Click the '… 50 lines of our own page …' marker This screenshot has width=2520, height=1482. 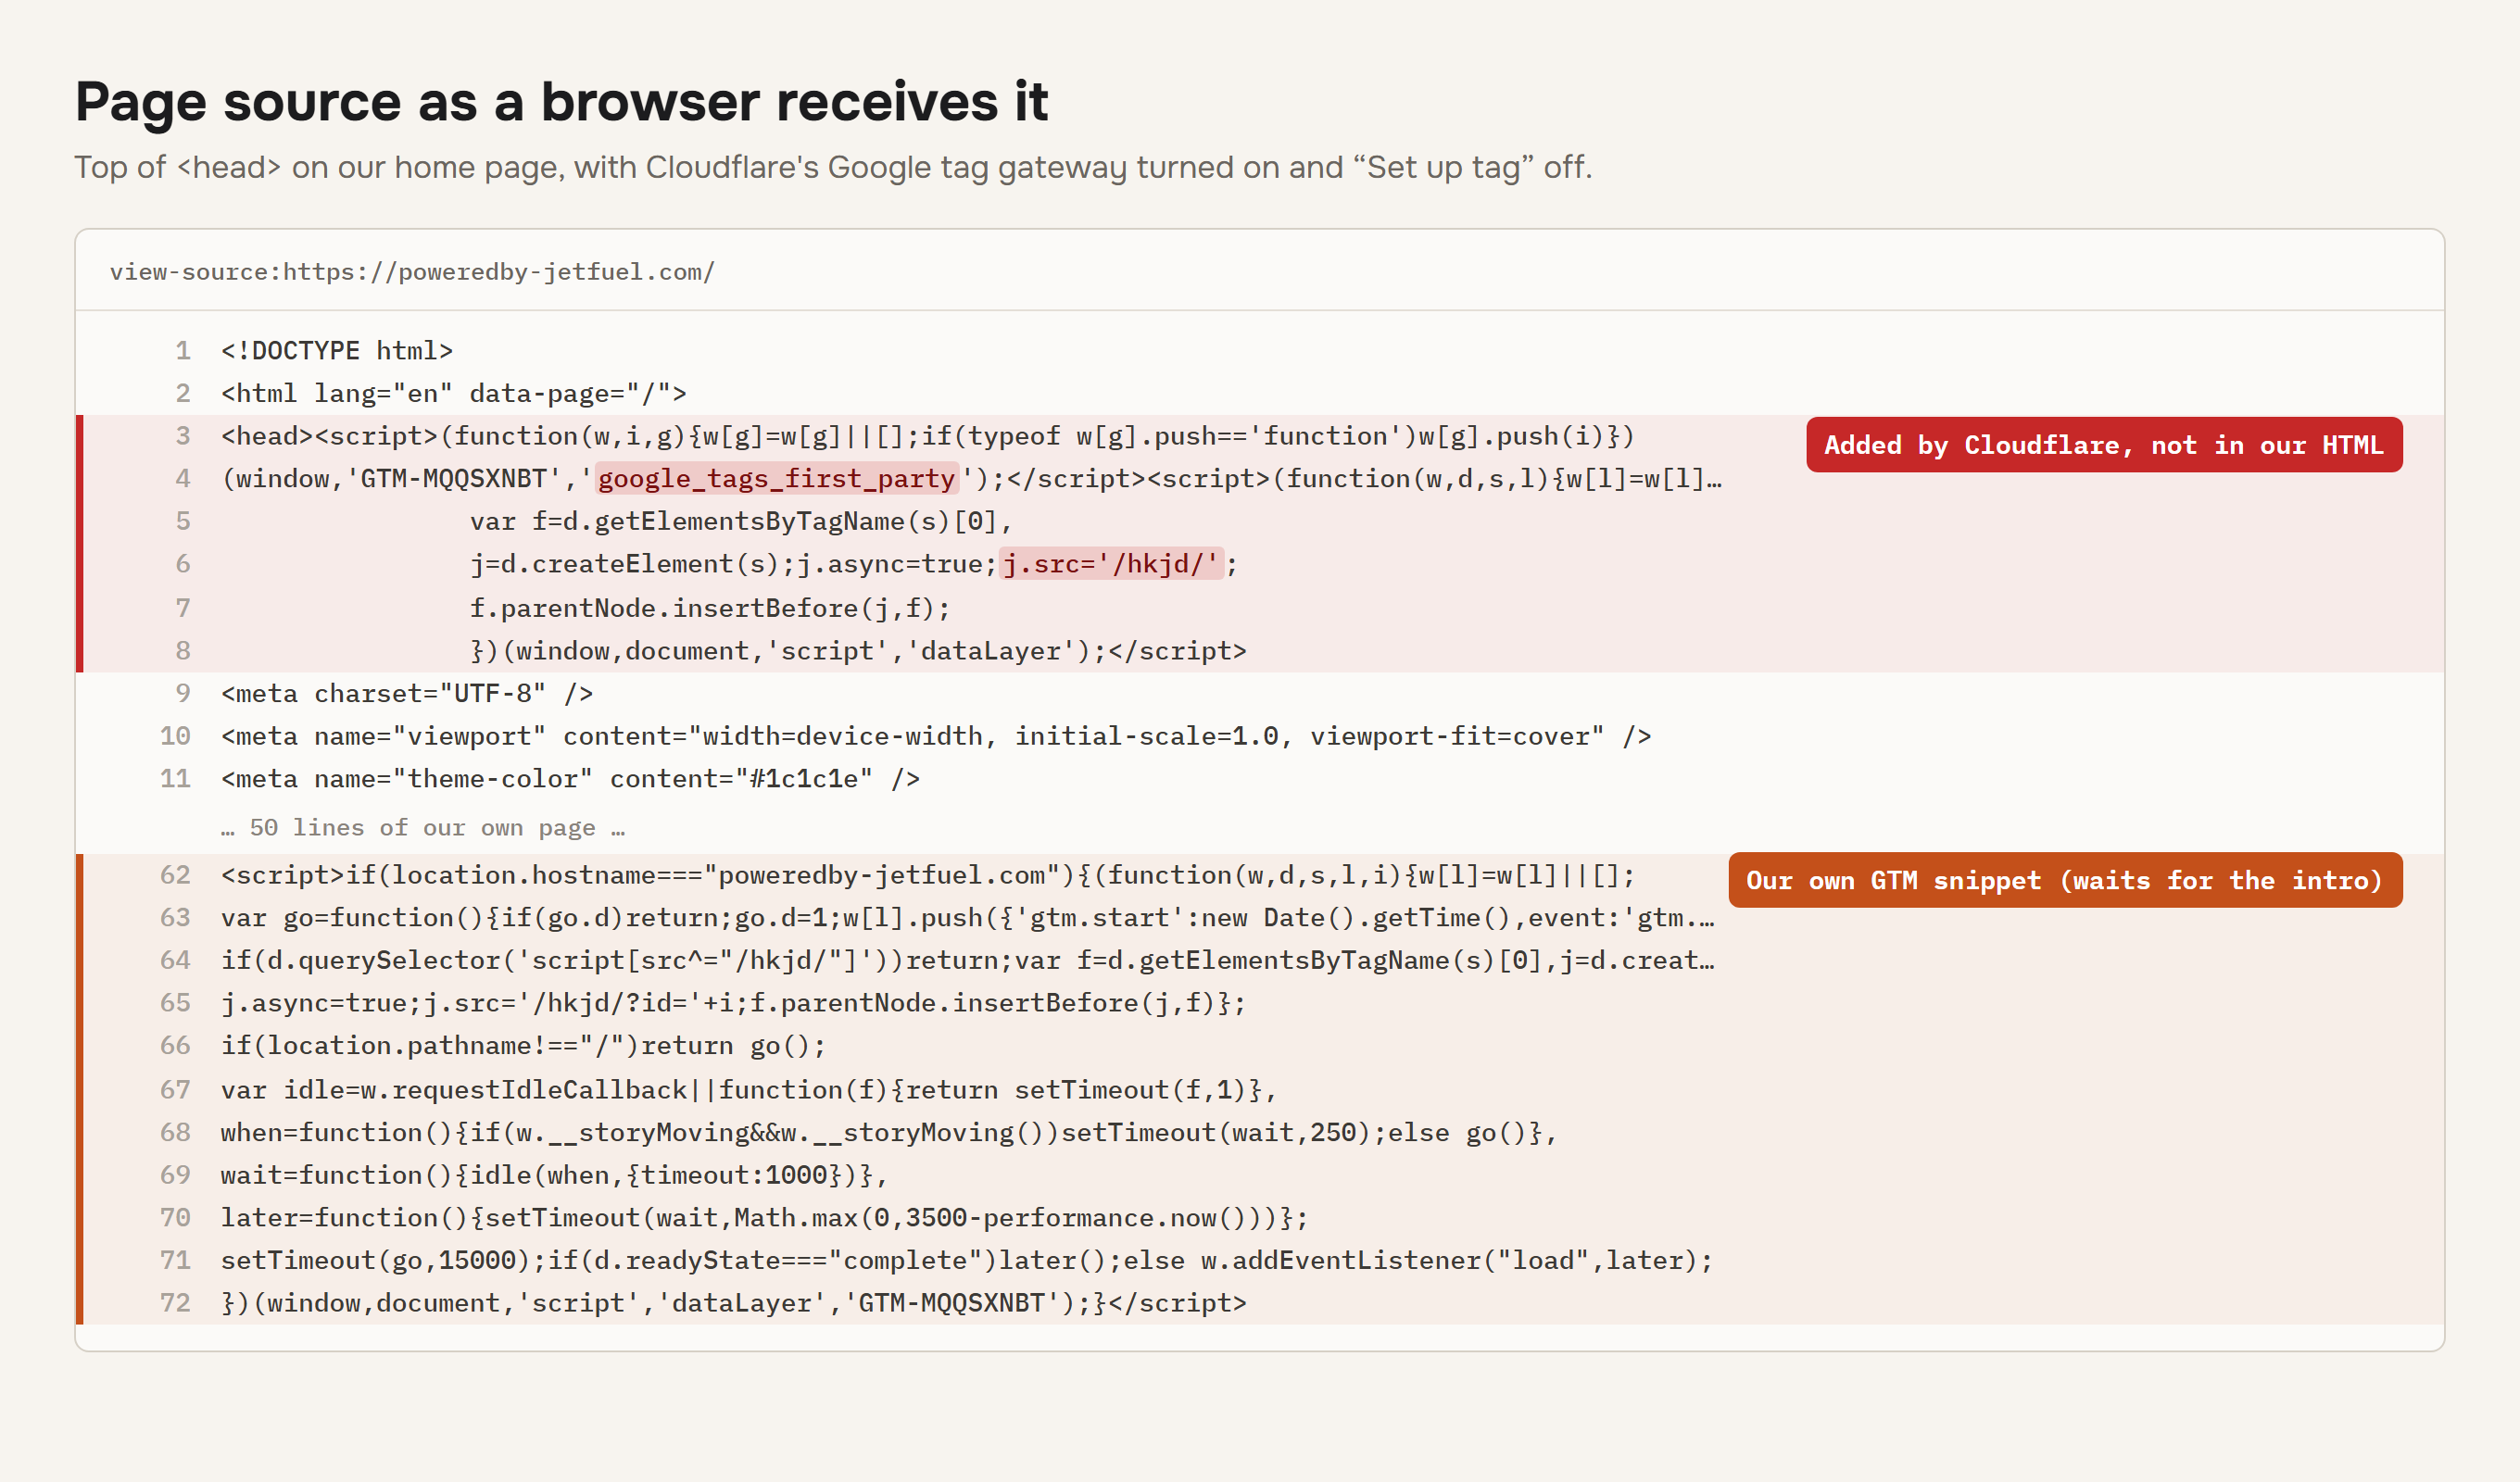(x=423, y=828)
